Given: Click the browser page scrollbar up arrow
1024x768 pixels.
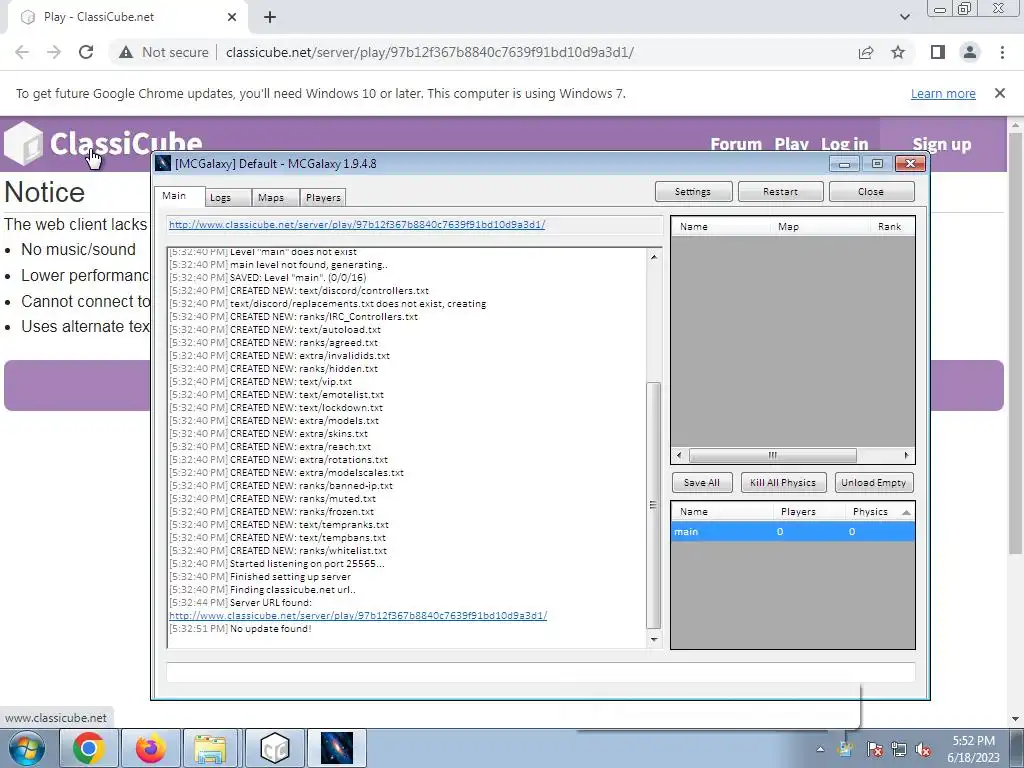Looking at the screenshot, I should (1017, 125).
